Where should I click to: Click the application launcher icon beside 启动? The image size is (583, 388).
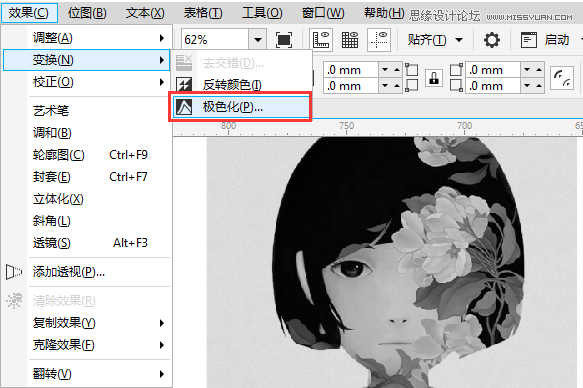pyautogui.click(x=529, y=40)
